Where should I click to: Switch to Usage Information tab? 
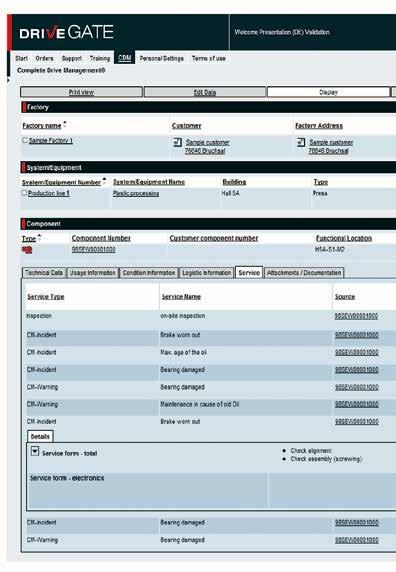point(93,273)
